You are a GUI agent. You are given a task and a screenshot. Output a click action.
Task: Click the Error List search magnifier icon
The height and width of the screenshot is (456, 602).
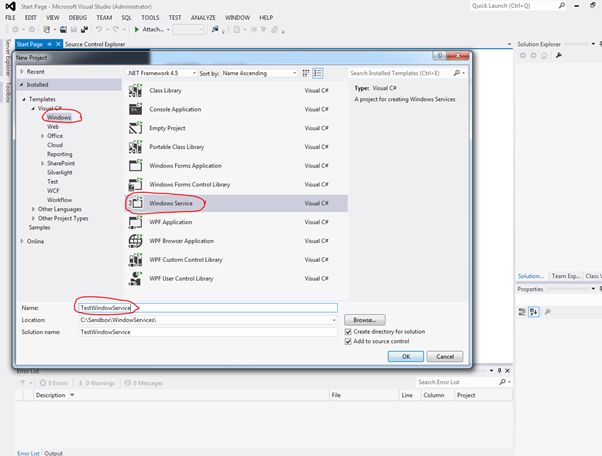(502, 382)
